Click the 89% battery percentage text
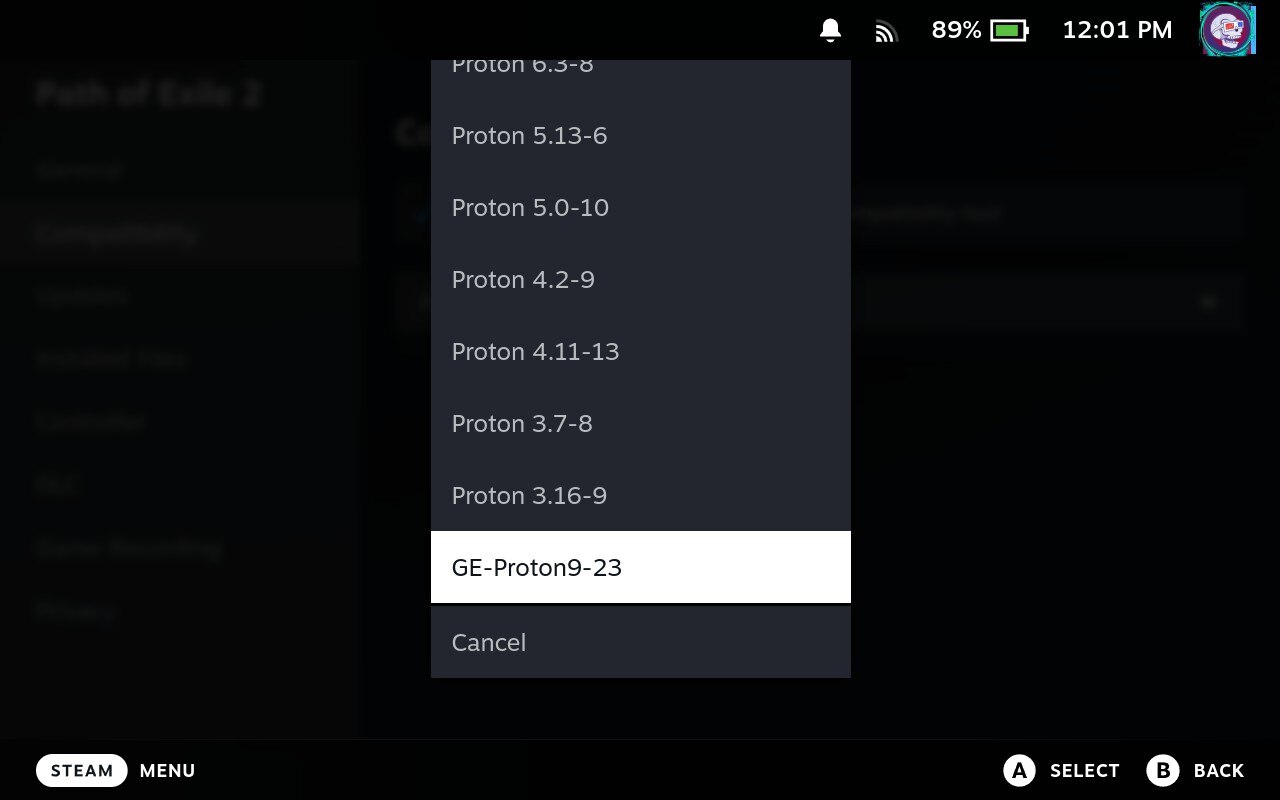Viewport: 1280px width, 800px height. point(956,30)
